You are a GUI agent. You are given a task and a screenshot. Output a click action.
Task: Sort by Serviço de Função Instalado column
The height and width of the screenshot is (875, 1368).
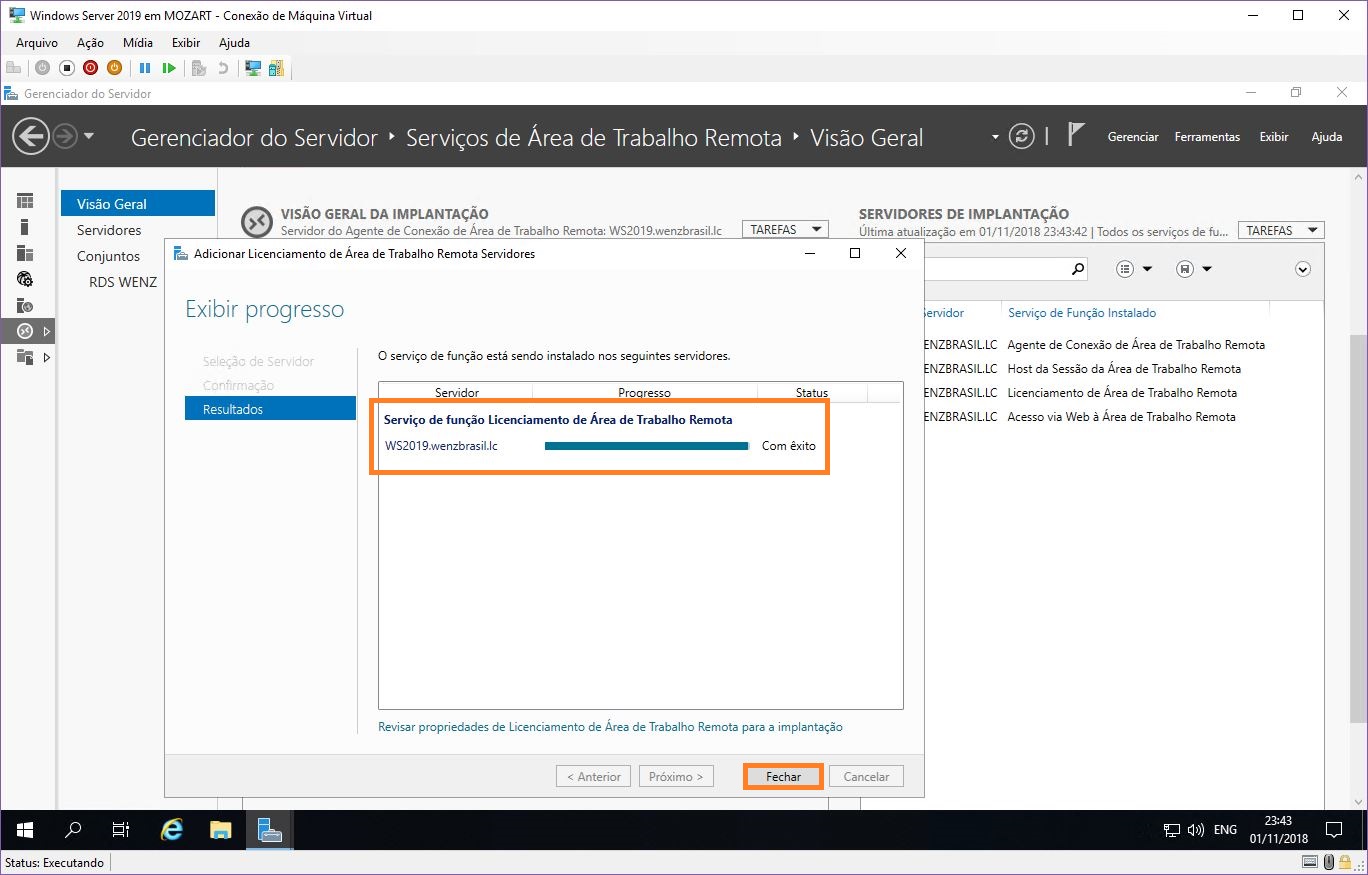1082,313
